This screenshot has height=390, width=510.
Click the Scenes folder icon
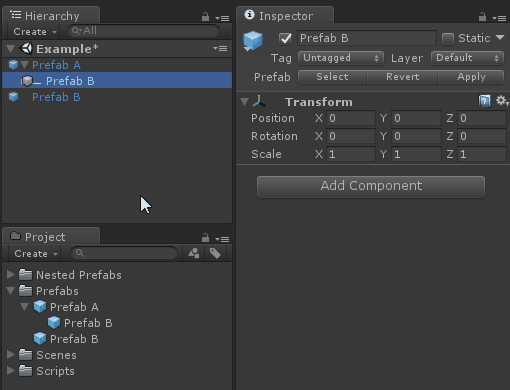coord(26,355)
